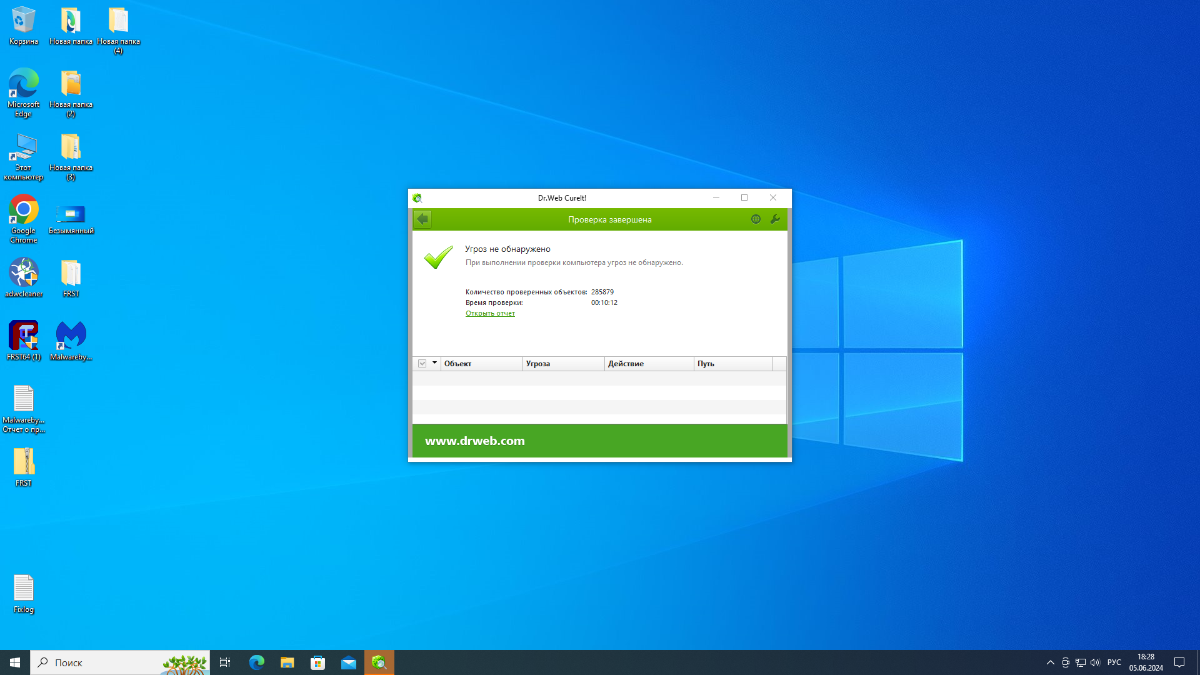Screen dimensions: 1200x675
Task: Open Dr.Web settings wrench icon
Action: pyautogui.click(x=774, y=219)
